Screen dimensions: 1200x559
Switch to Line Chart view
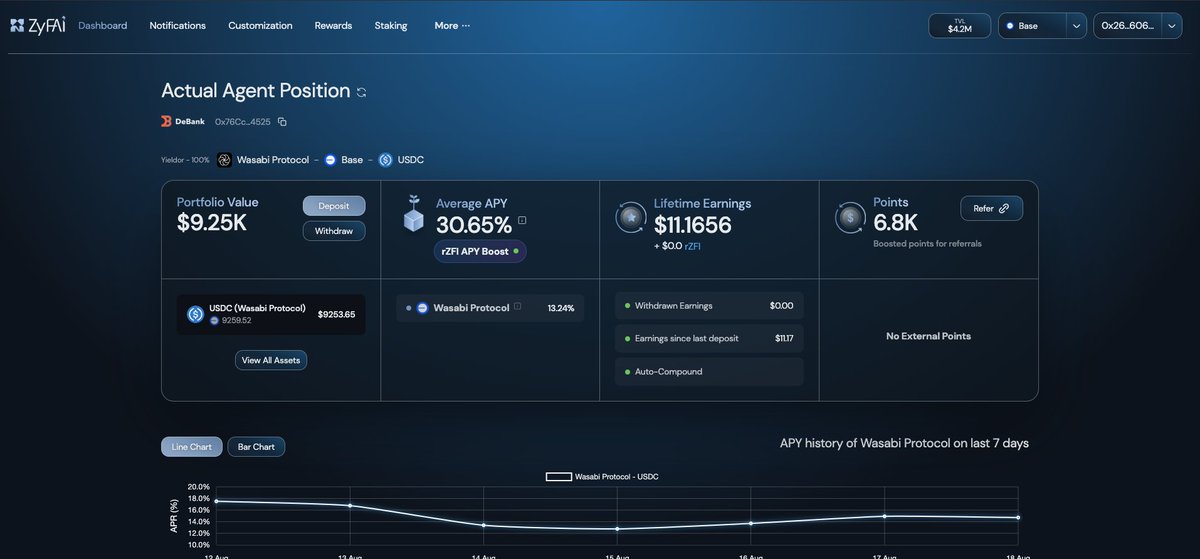192,447
